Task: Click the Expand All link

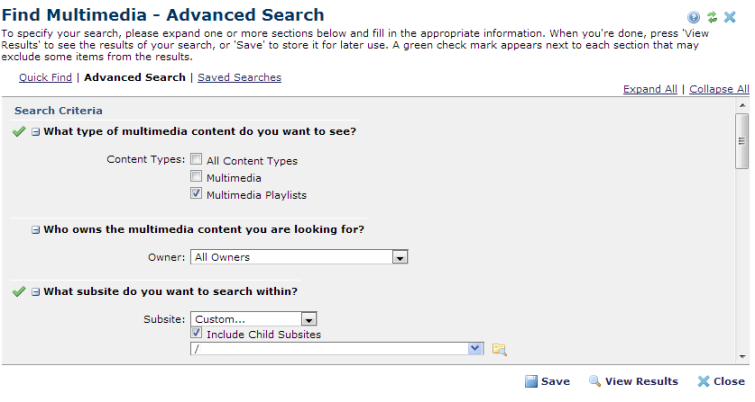Action: click(x=650, y=89)
